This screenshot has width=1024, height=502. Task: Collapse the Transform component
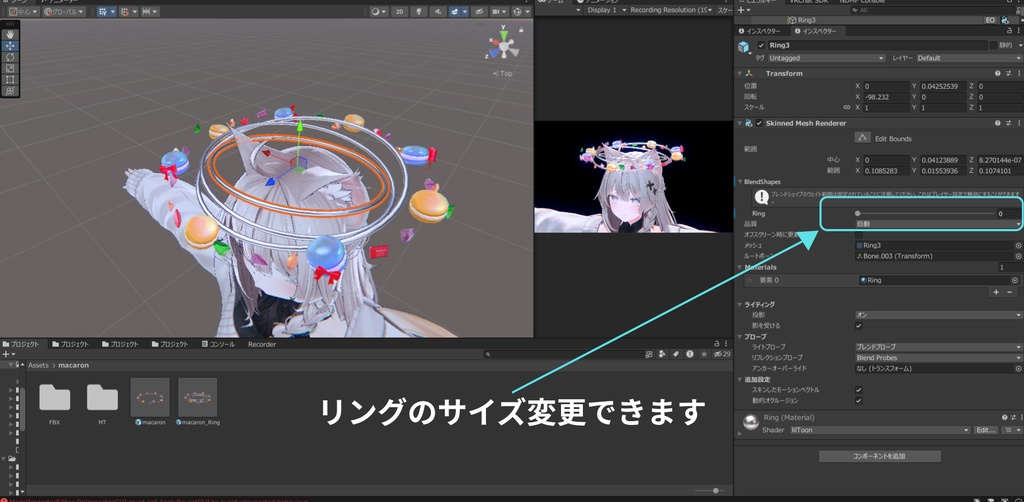click(740, 74)
